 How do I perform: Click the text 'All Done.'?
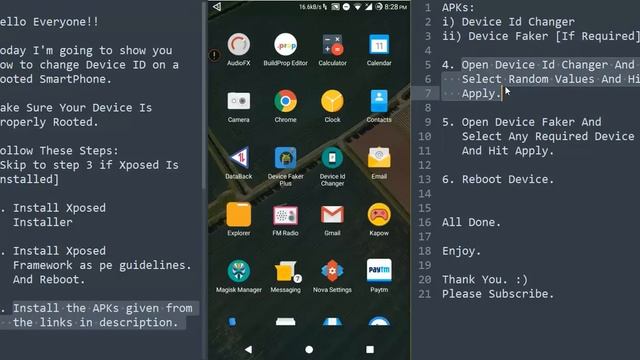471,222
